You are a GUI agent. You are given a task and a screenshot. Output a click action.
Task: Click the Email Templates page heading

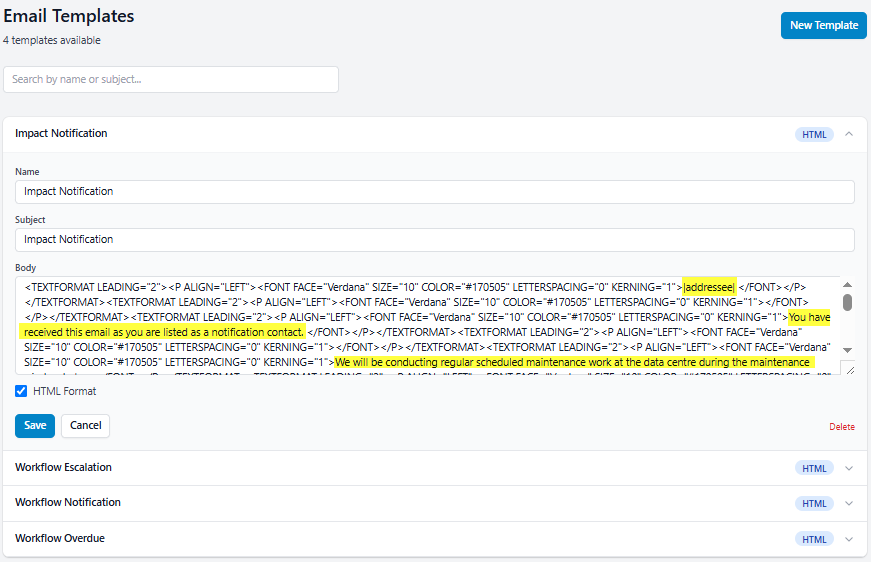[x=69, y=16]
